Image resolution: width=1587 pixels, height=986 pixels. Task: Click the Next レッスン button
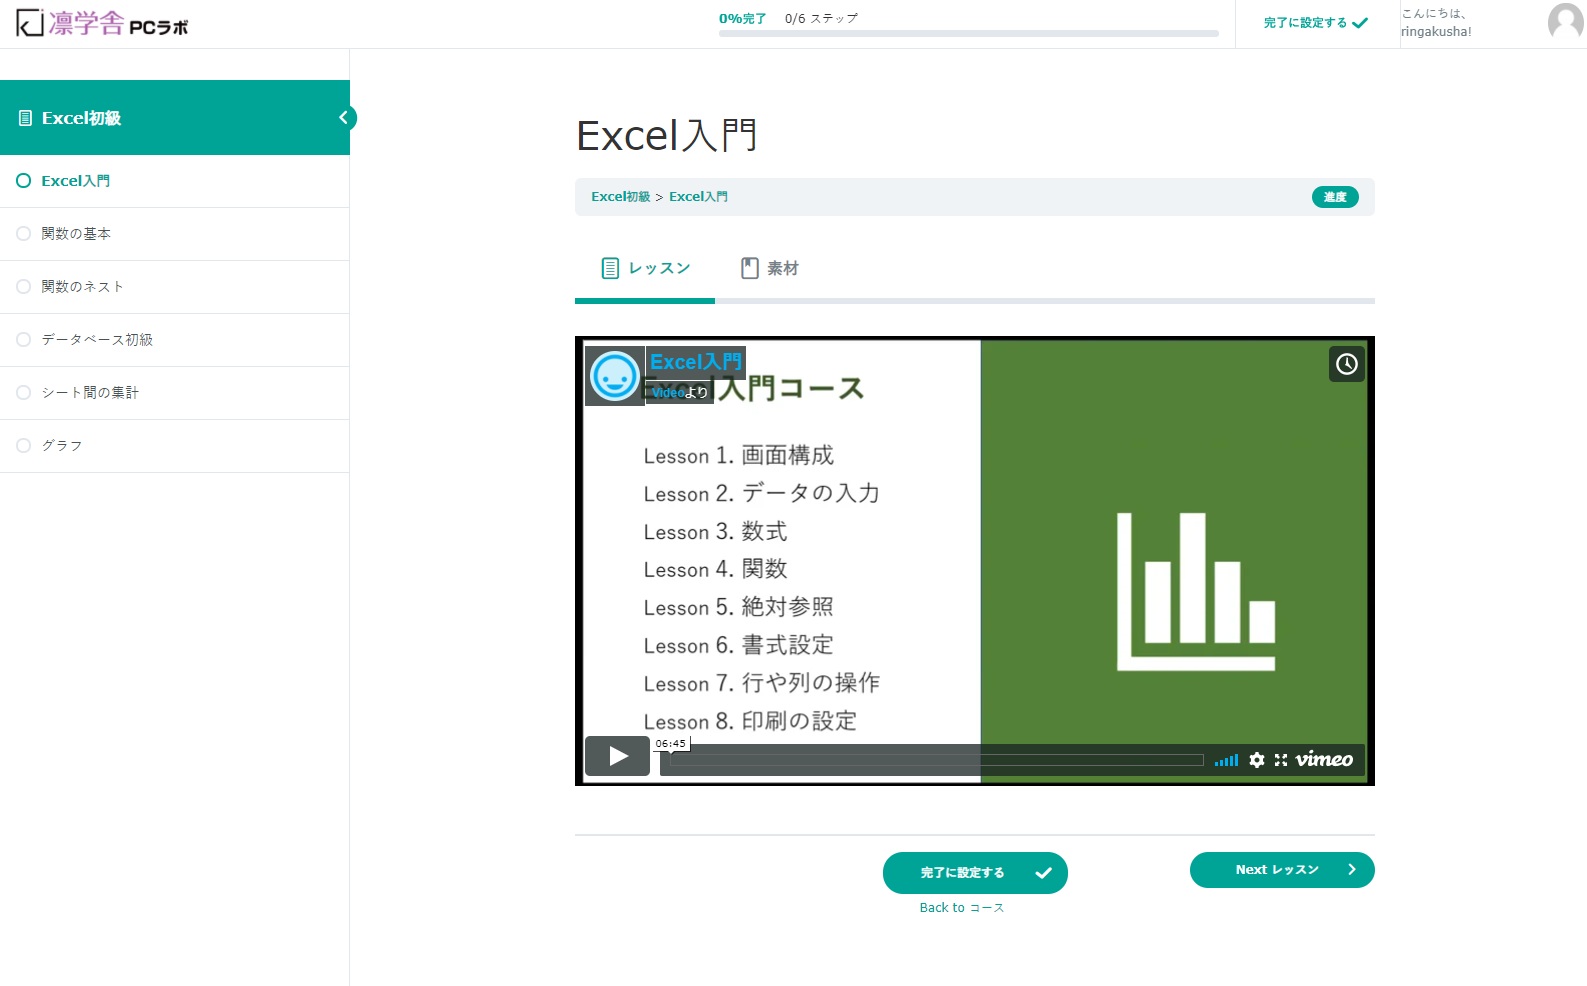click(1281, 870)
